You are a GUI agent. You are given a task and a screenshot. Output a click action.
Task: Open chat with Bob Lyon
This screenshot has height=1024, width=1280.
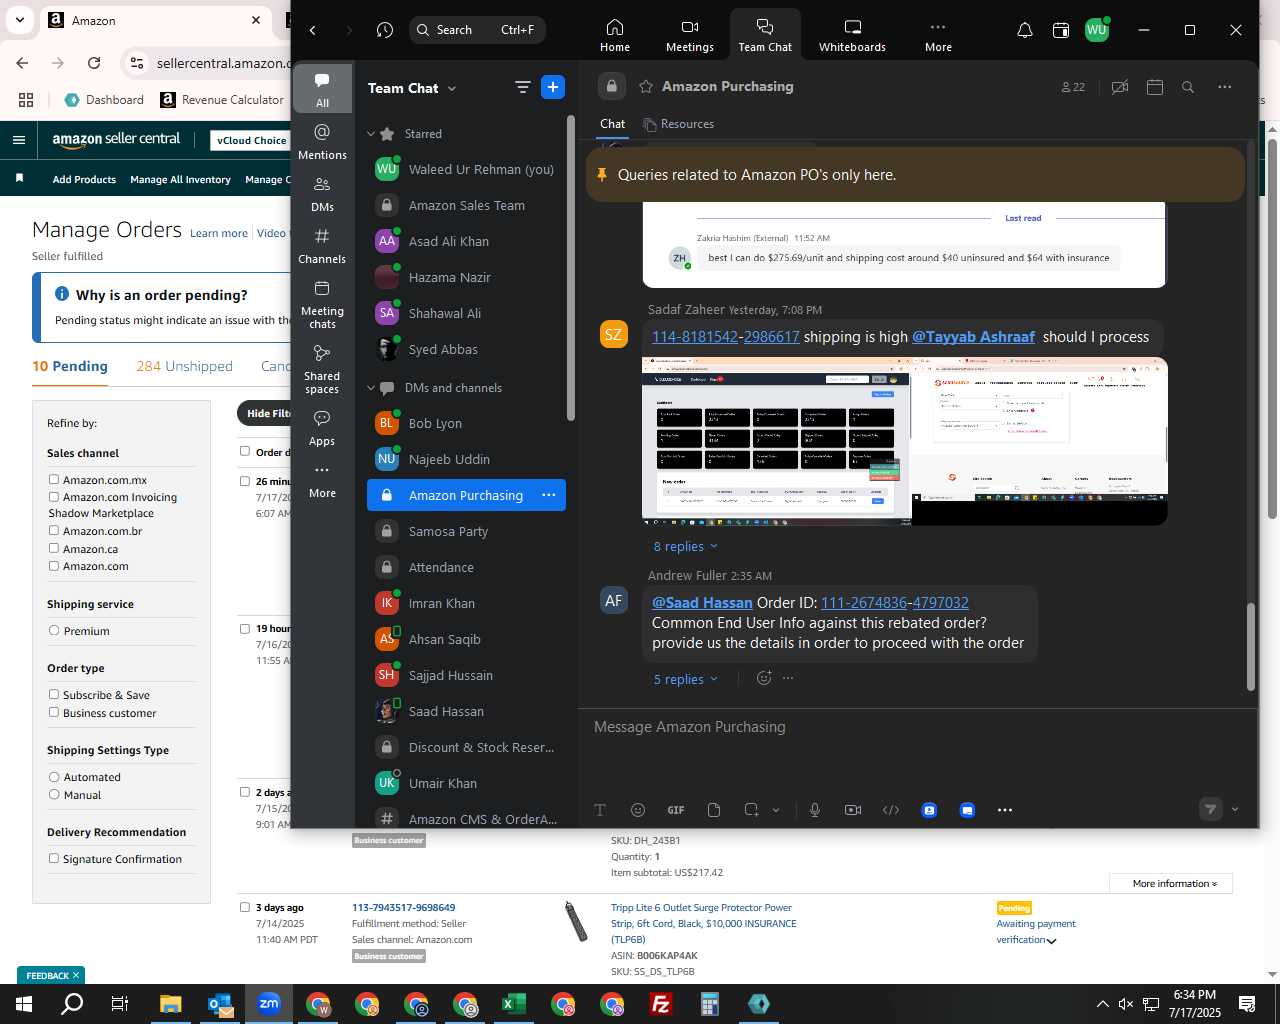click(466, 423)
